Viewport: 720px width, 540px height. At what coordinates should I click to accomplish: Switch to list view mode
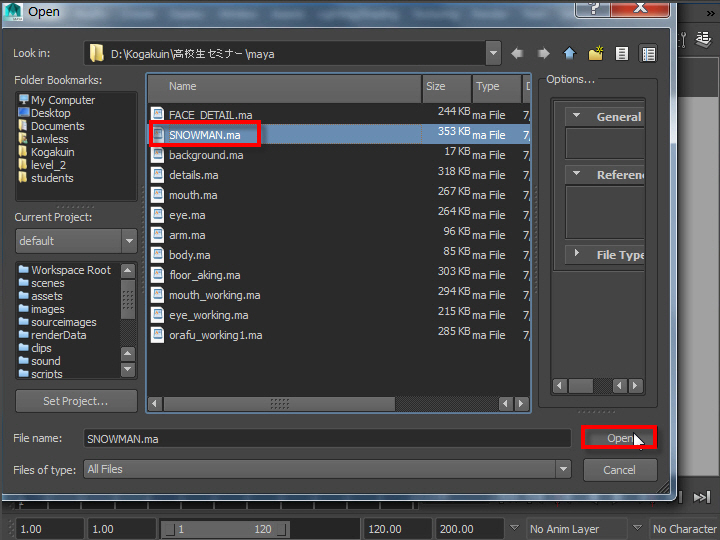pos(622,53)
